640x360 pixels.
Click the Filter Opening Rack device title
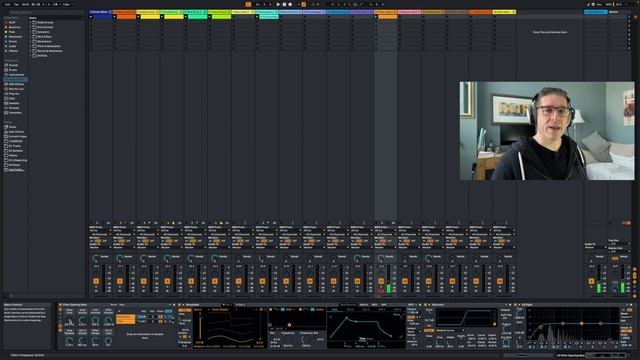(x=75, y=305)
